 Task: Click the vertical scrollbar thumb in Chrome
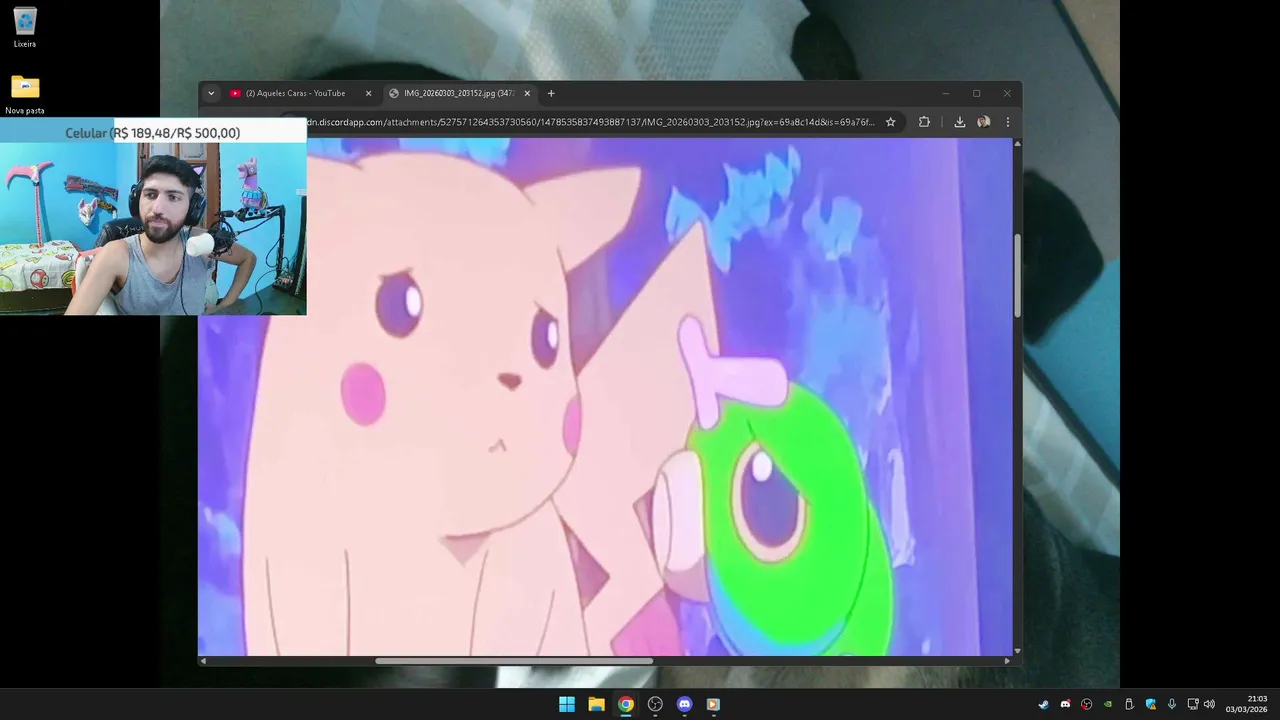[x=1017, y=276]
